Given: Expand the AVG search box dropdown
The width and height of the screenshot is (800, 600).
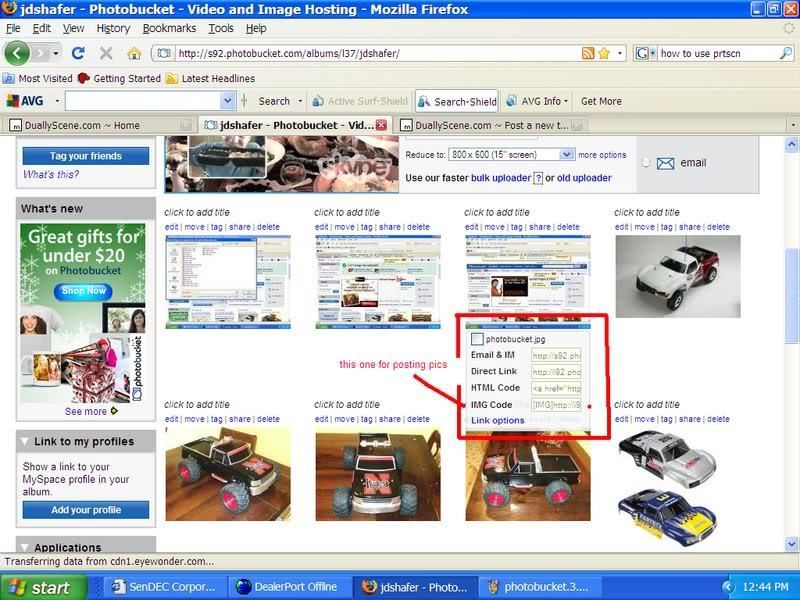Looking at the screenshot, I should 228,101.
